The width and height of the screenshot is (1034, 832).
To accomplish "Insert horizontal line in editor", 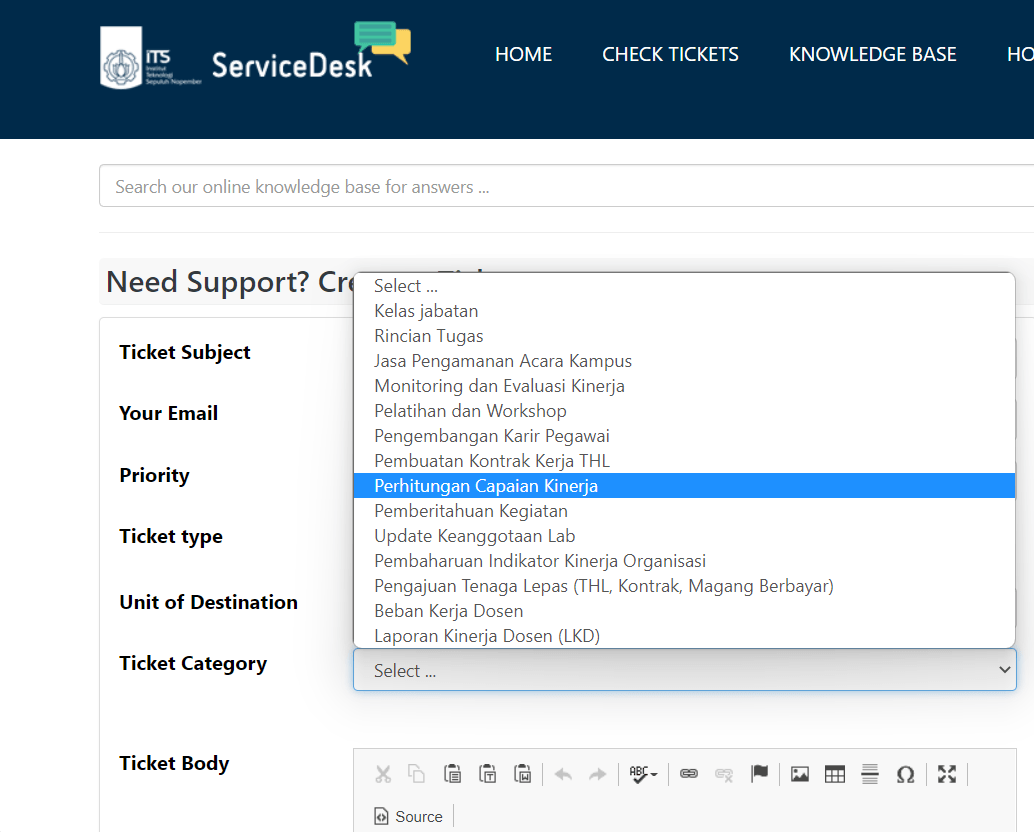I will (870, 774).
